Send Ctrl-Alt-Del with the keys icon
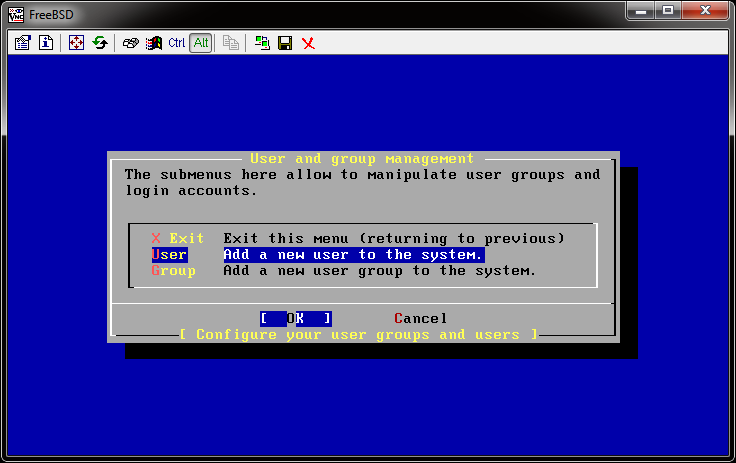Image resolution: width=736 pixels, height=463 pixels. pos(130,43)
